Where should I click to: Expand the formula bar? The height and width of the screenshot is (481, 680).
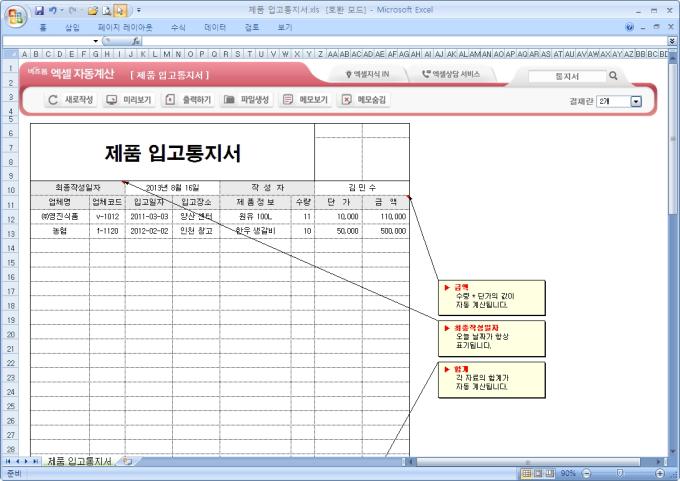coord(672,40)
